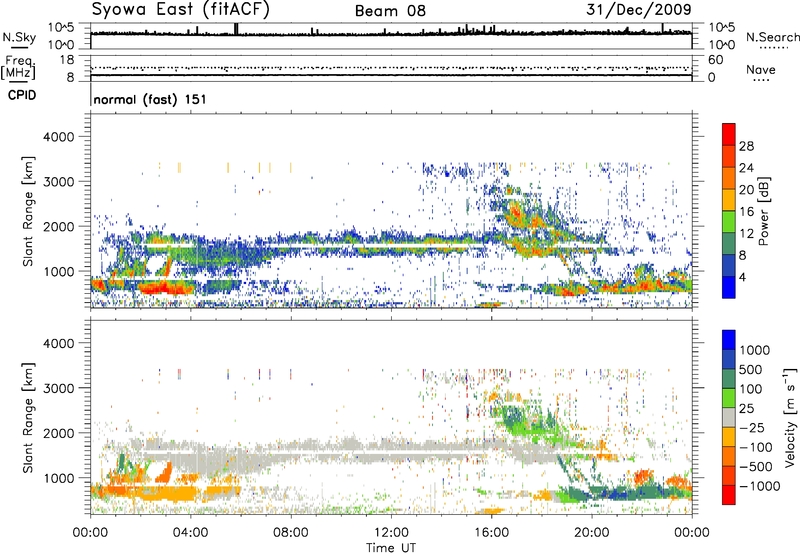Image resolution: width=800 pixels, height=554 pixels.
Task: Click the 1000 m/s blue velocity colorbar segment
Action: point(729,340)
